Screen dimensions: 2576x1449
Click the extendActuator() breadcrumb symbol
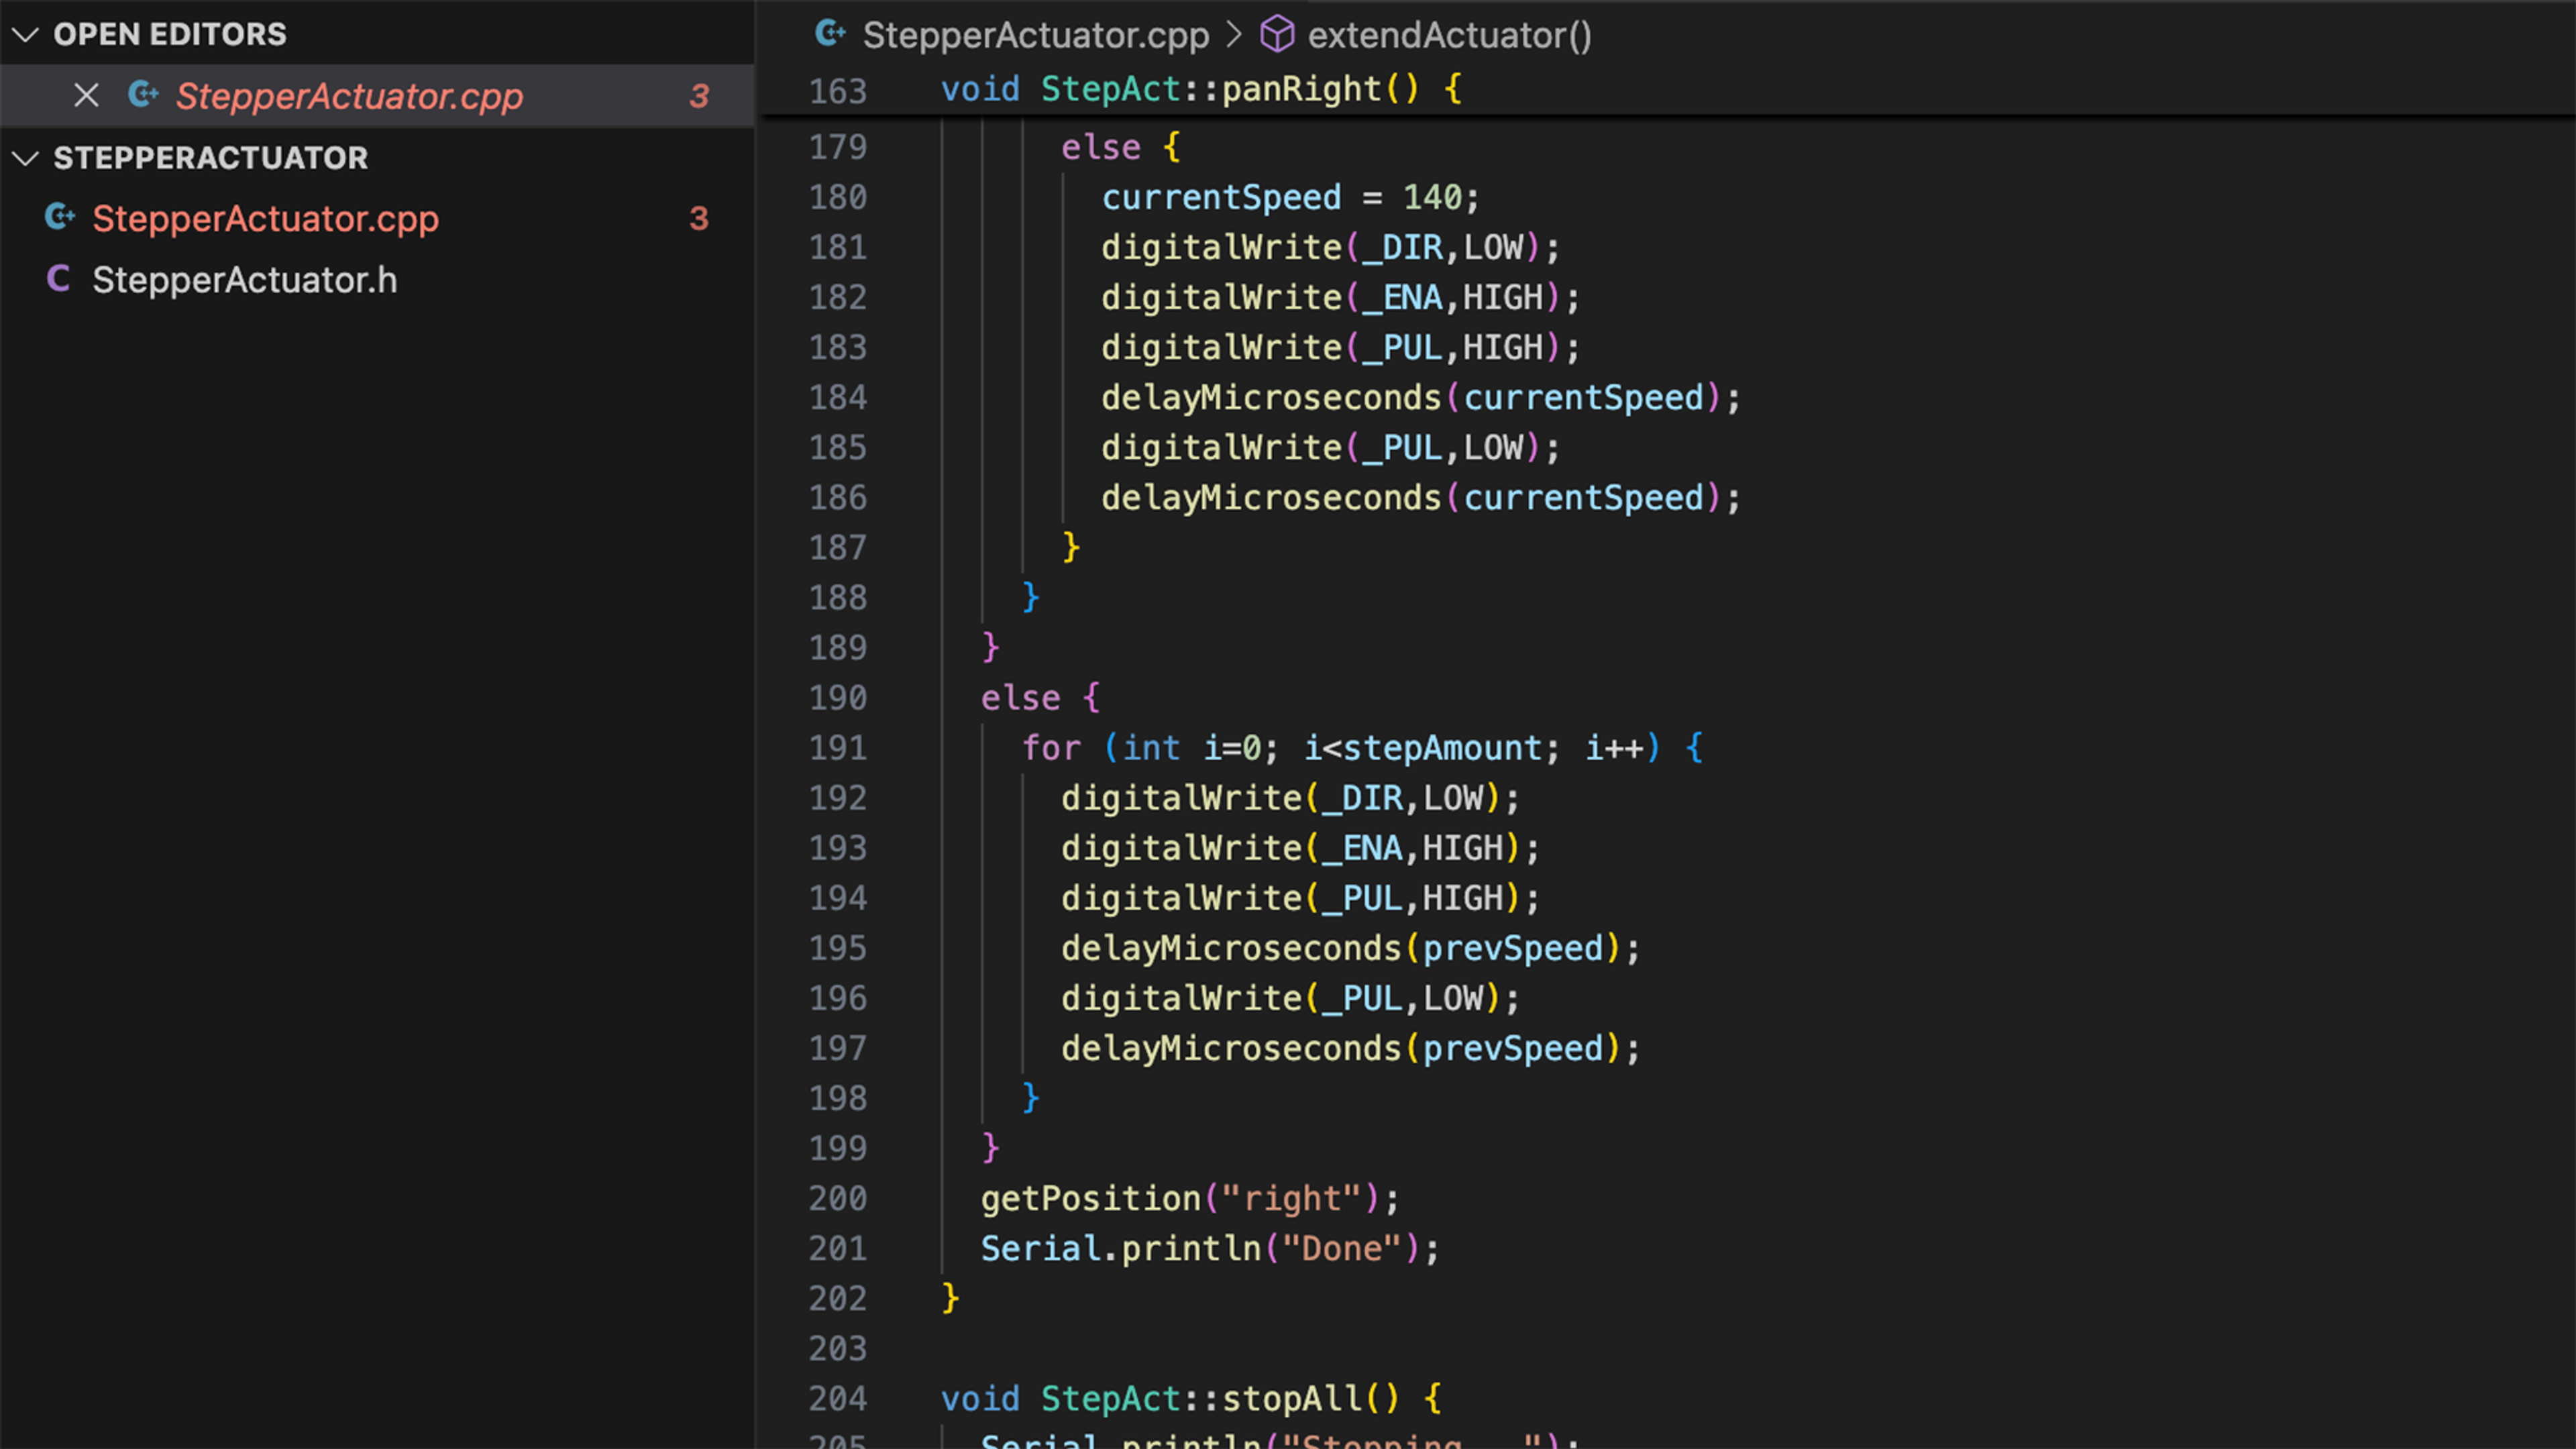point(1449,35)
